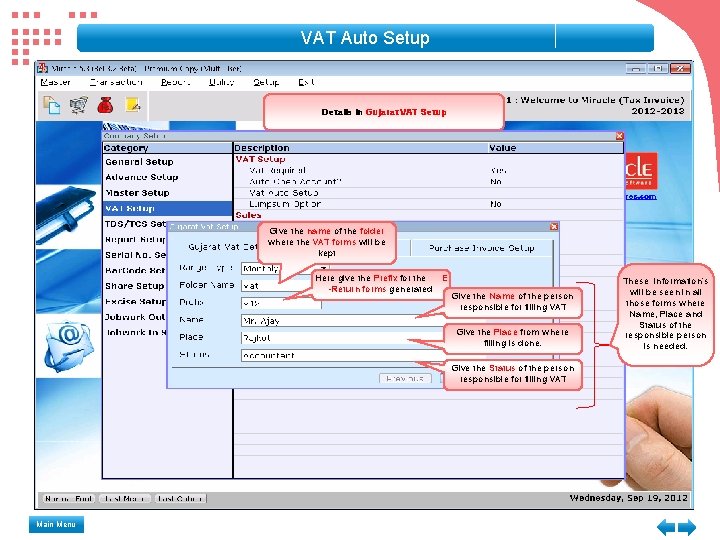Go to previous slide with left arrow
This screenshot has width=720, height=540.
click(666, 527)
